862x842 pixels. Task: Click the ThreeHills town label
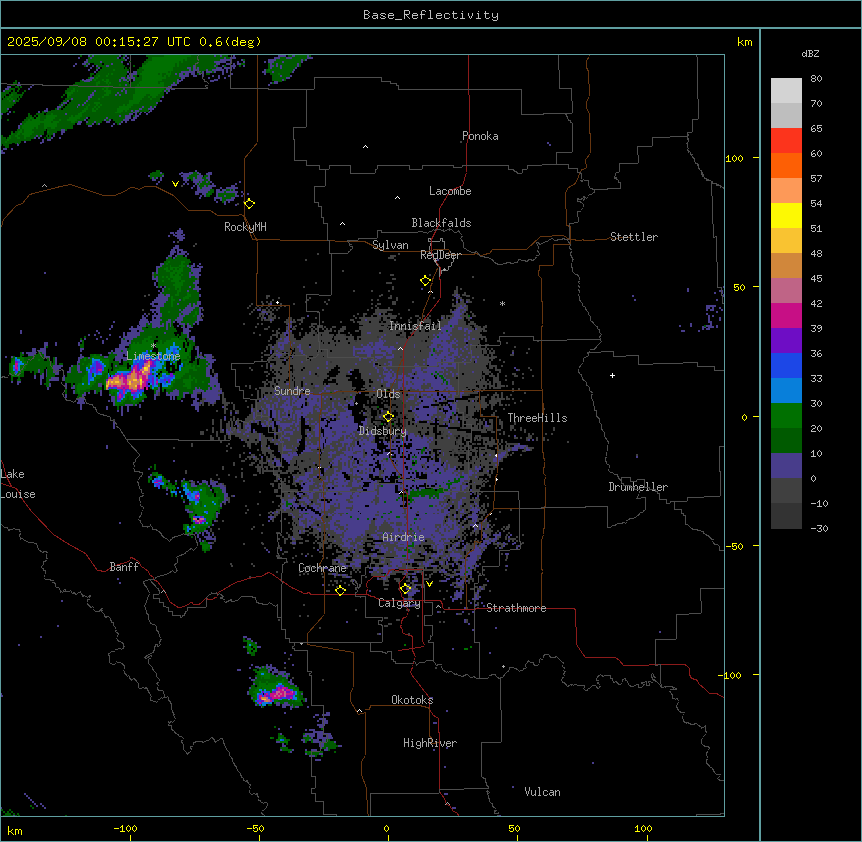coord(537,418)
